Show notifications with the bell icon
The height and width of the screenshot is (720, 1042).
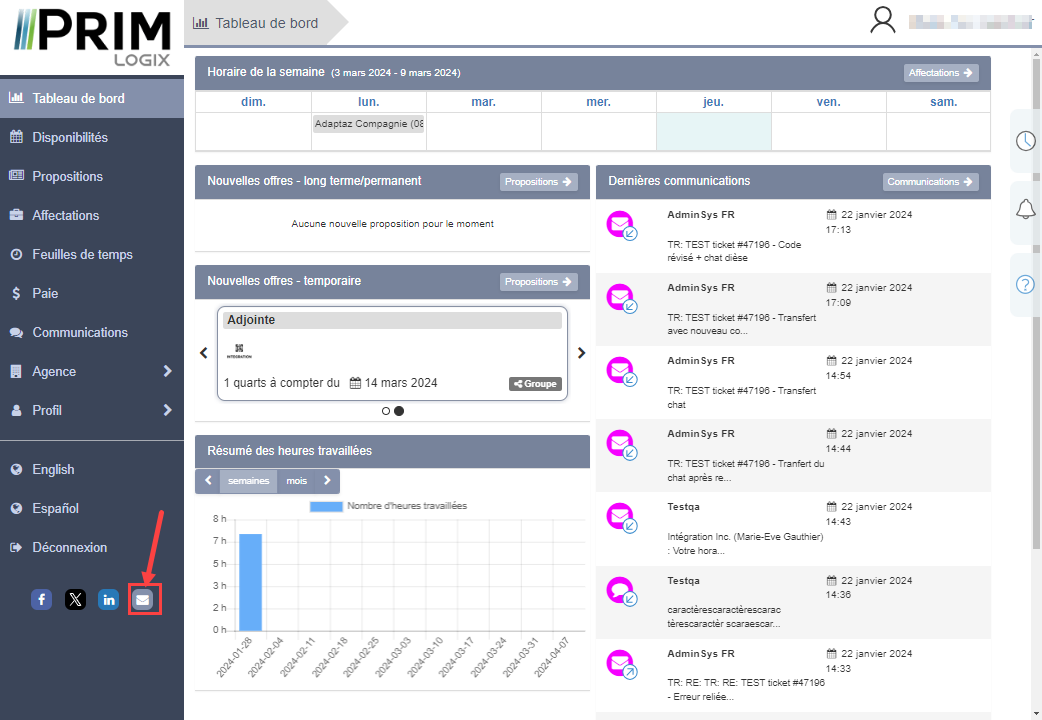(x=1025, y=209)
